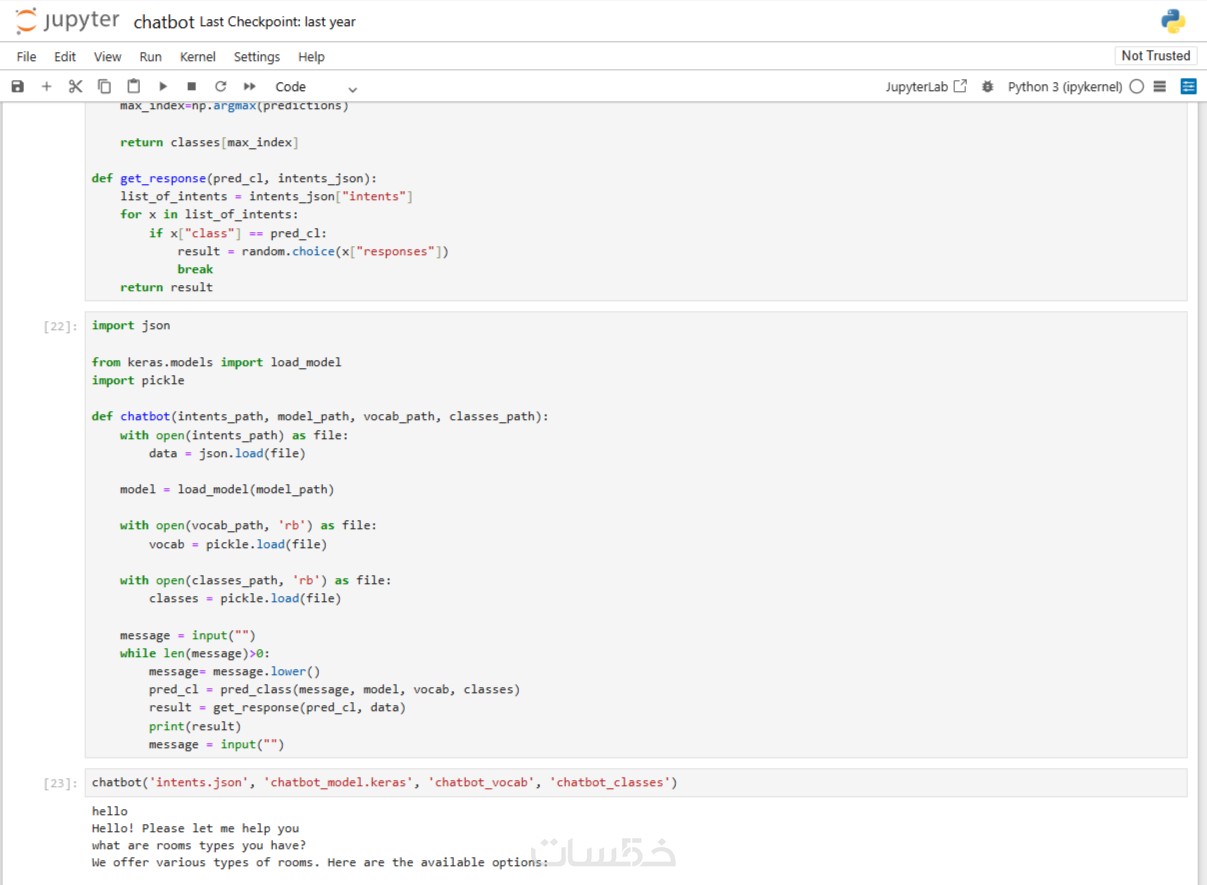The image size is (1207, 885).
Task: Cut the selected cell with scissors icon
Action: [75, 87]
